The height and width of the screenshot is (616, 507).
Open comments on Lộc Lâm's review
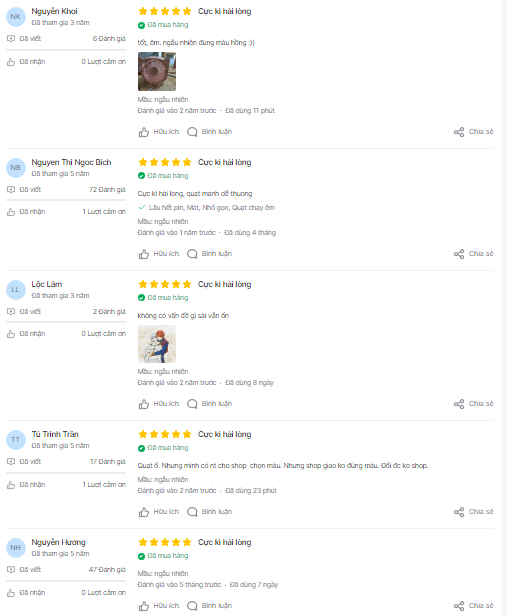coord(209,404)
